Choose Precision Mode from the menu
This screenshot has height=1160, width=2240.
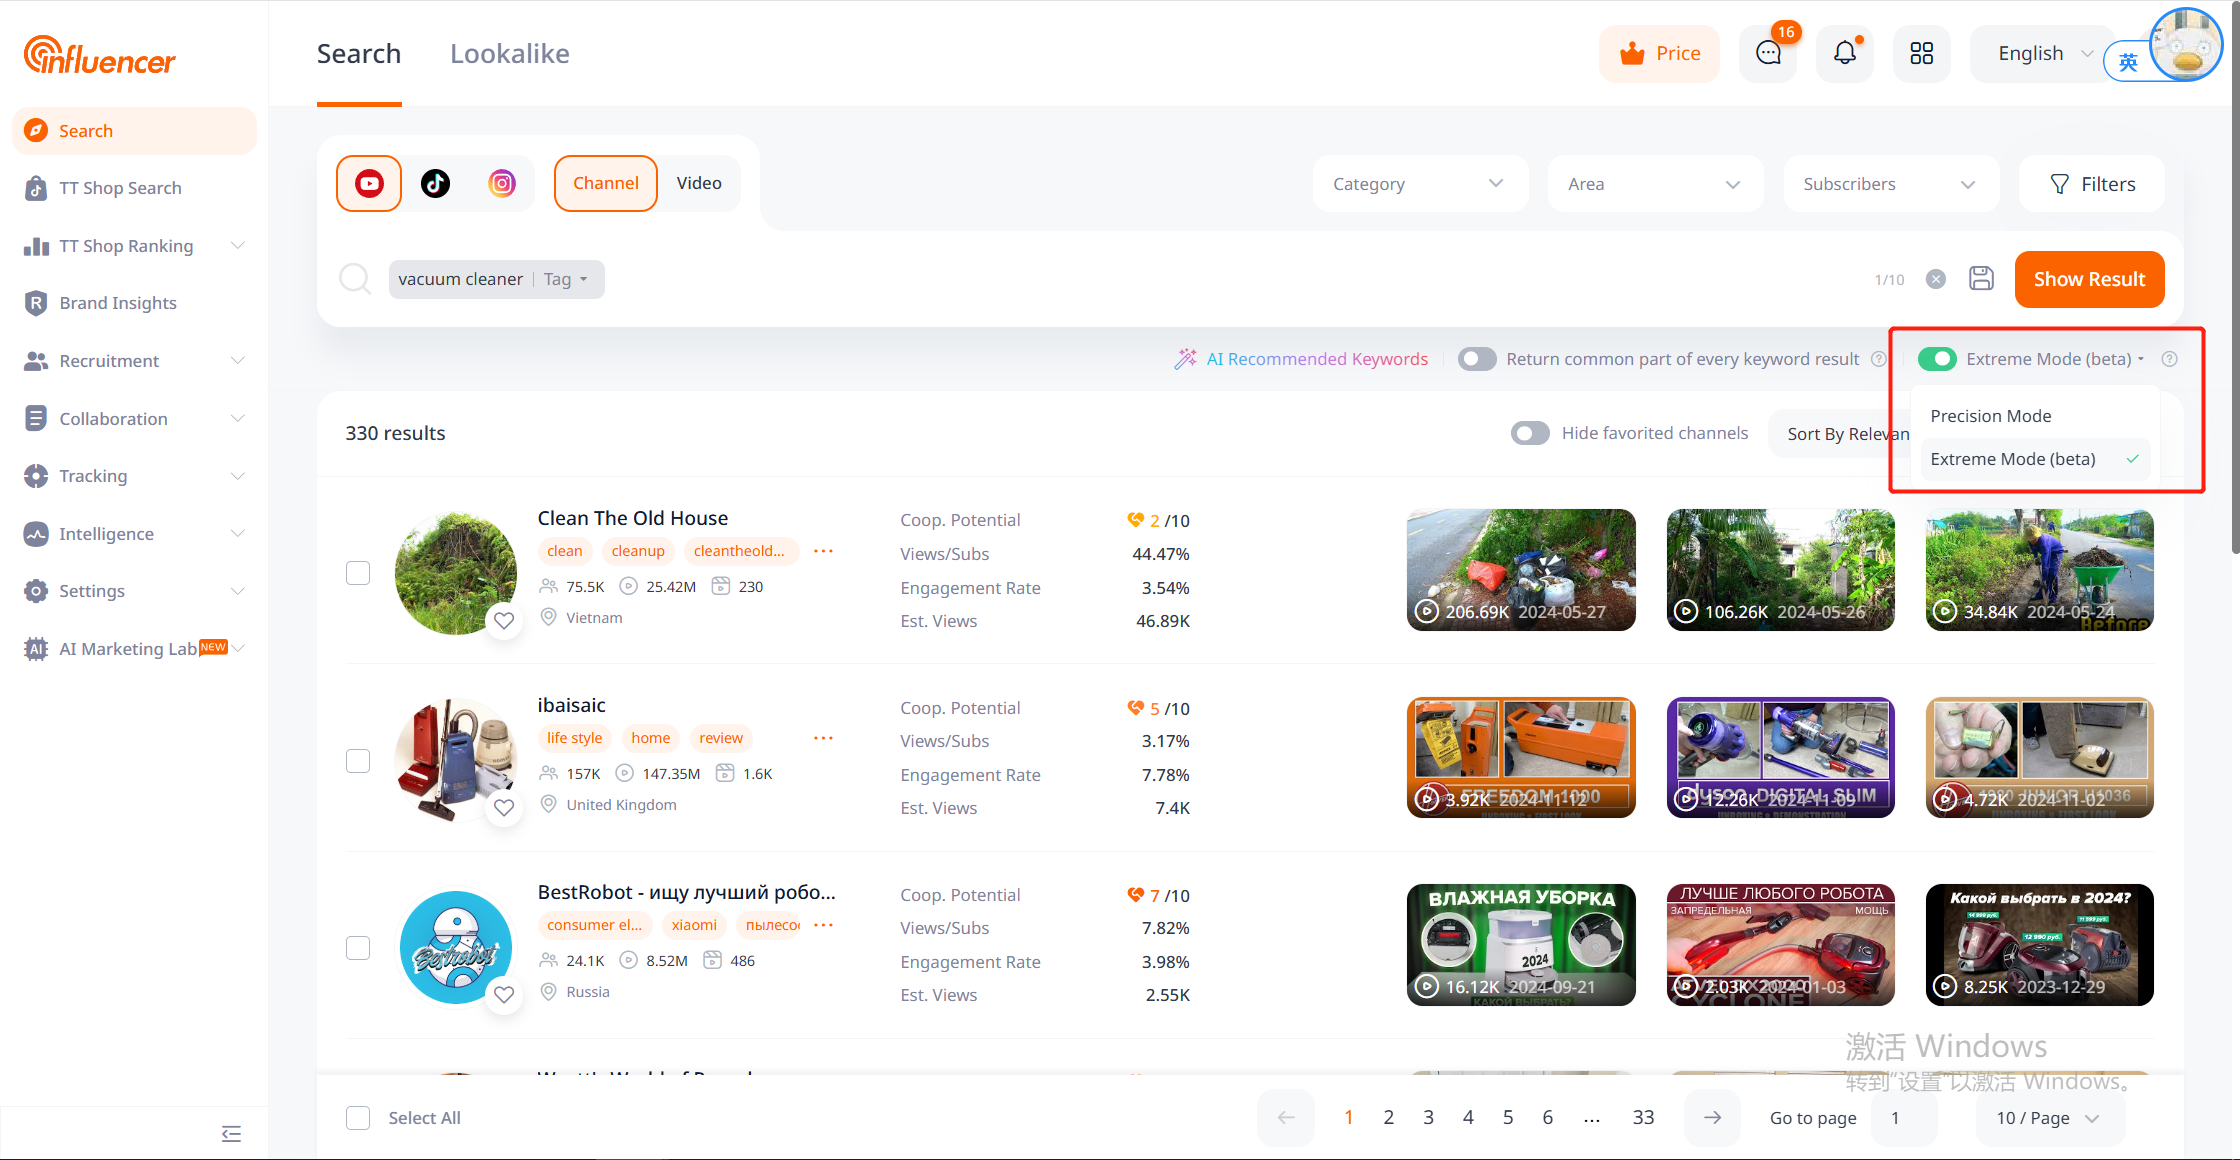(1990, 416)
